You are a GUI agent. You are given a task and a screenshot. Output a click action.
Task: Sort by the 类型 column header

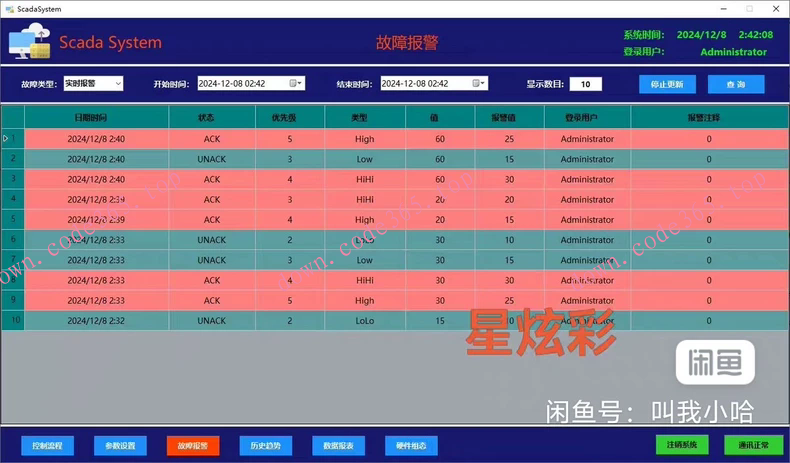pyautogui.click(x=365, y=117)
